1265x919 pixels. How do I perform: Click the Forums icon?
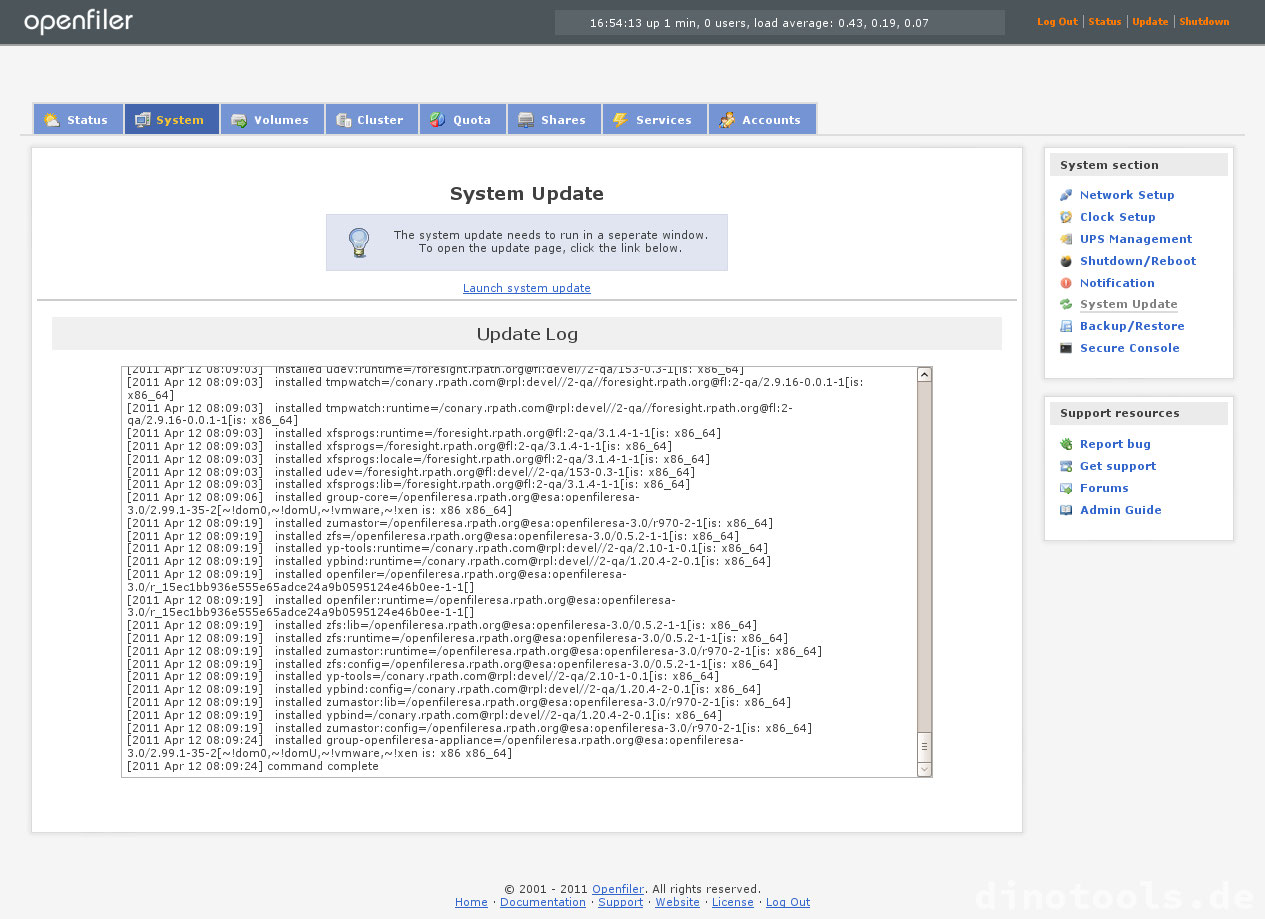click(x=1066, y=488)
